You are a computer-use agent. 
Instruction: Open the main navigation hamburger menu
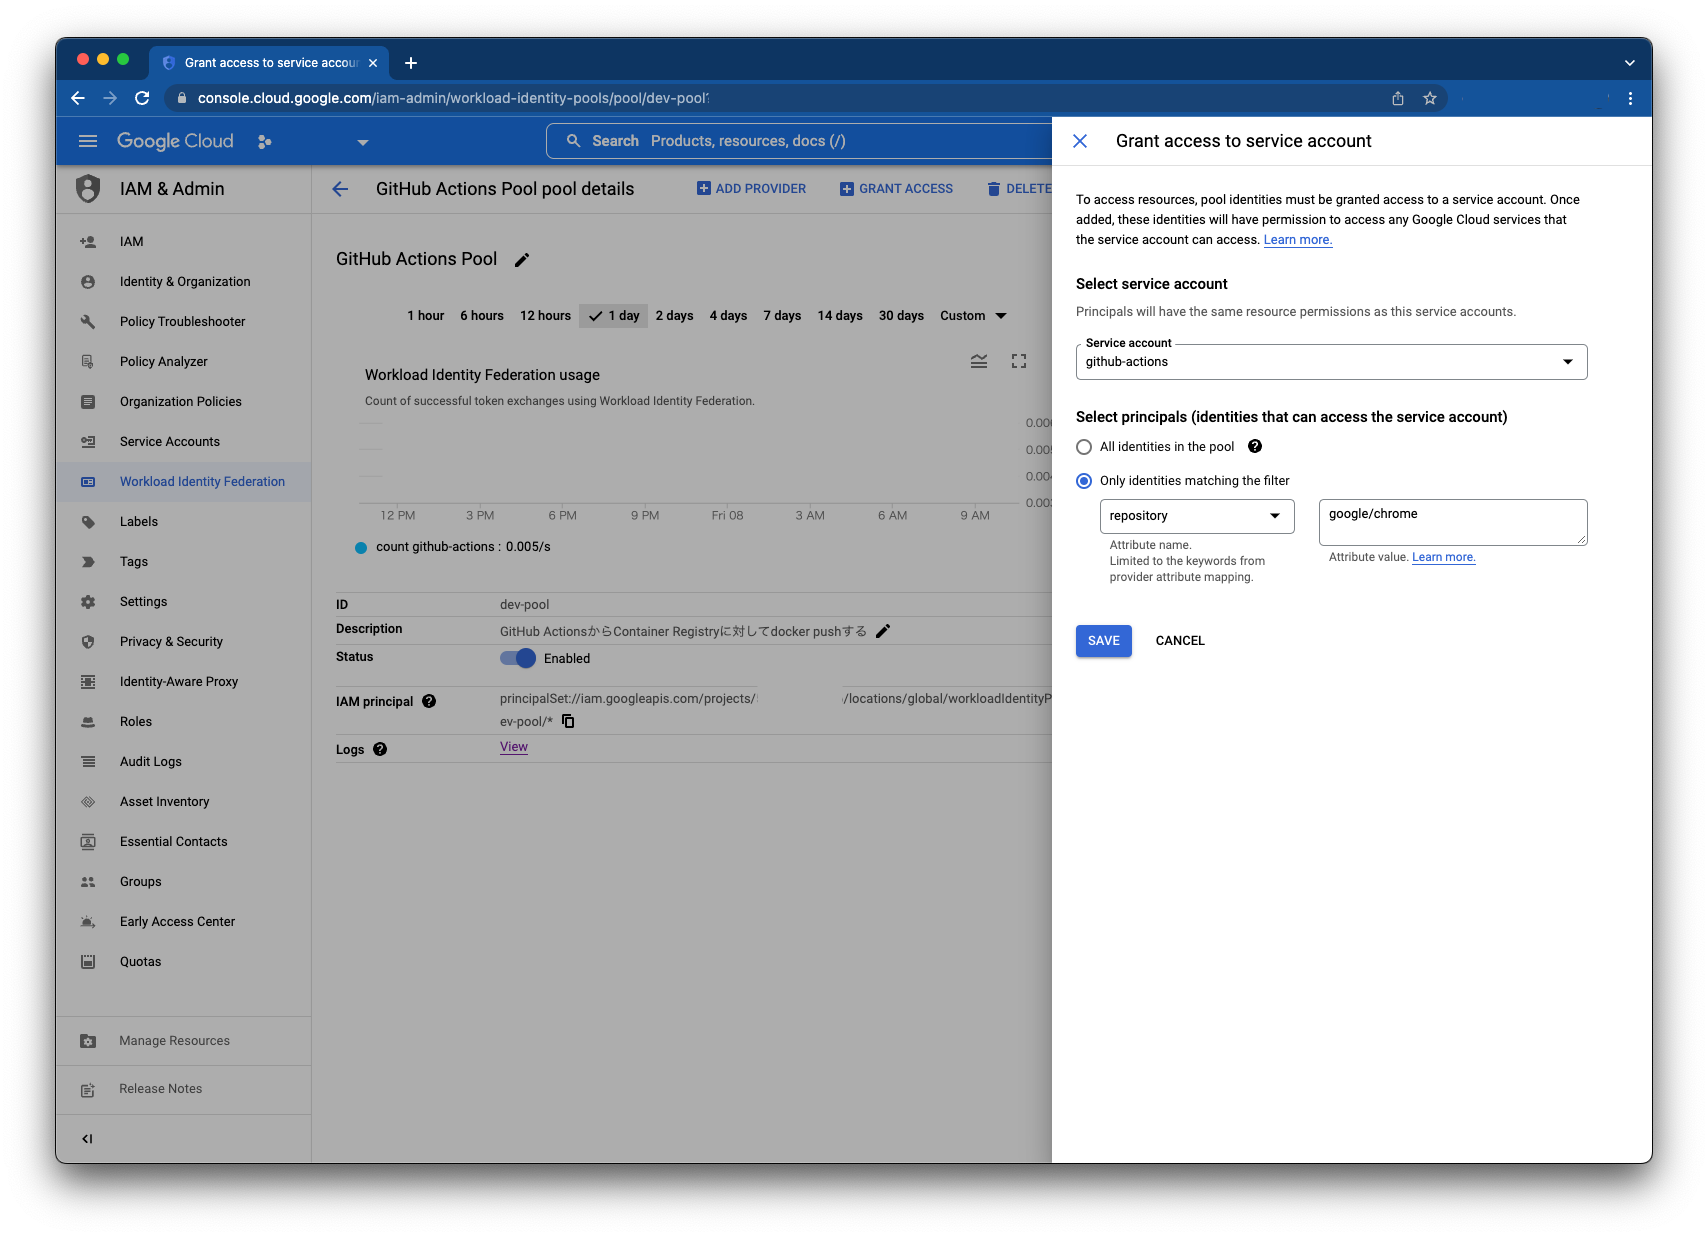tap(88, 141)
